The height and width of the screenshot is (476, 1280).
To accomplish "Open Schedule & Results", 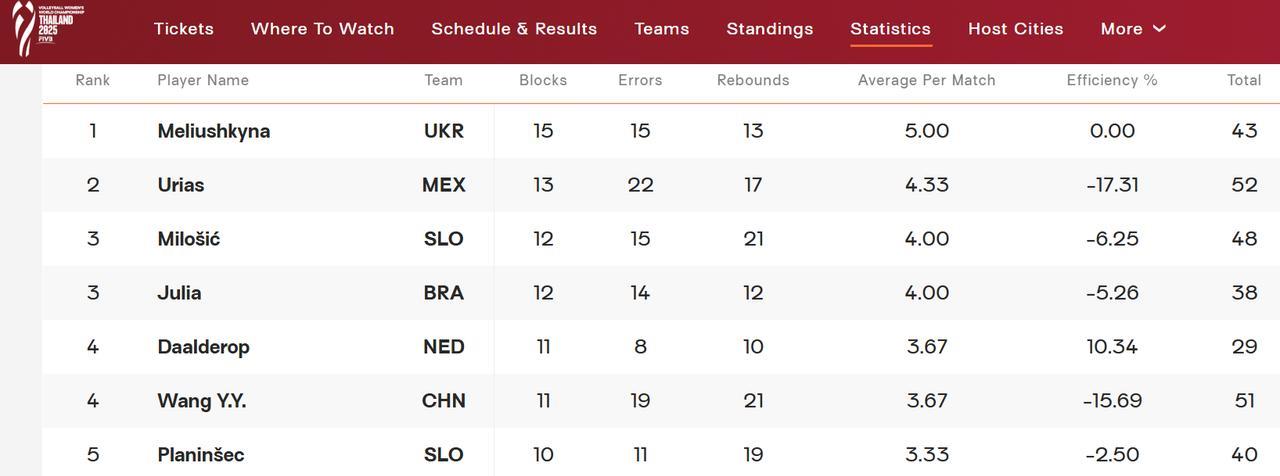I will (x=514, y=29).
